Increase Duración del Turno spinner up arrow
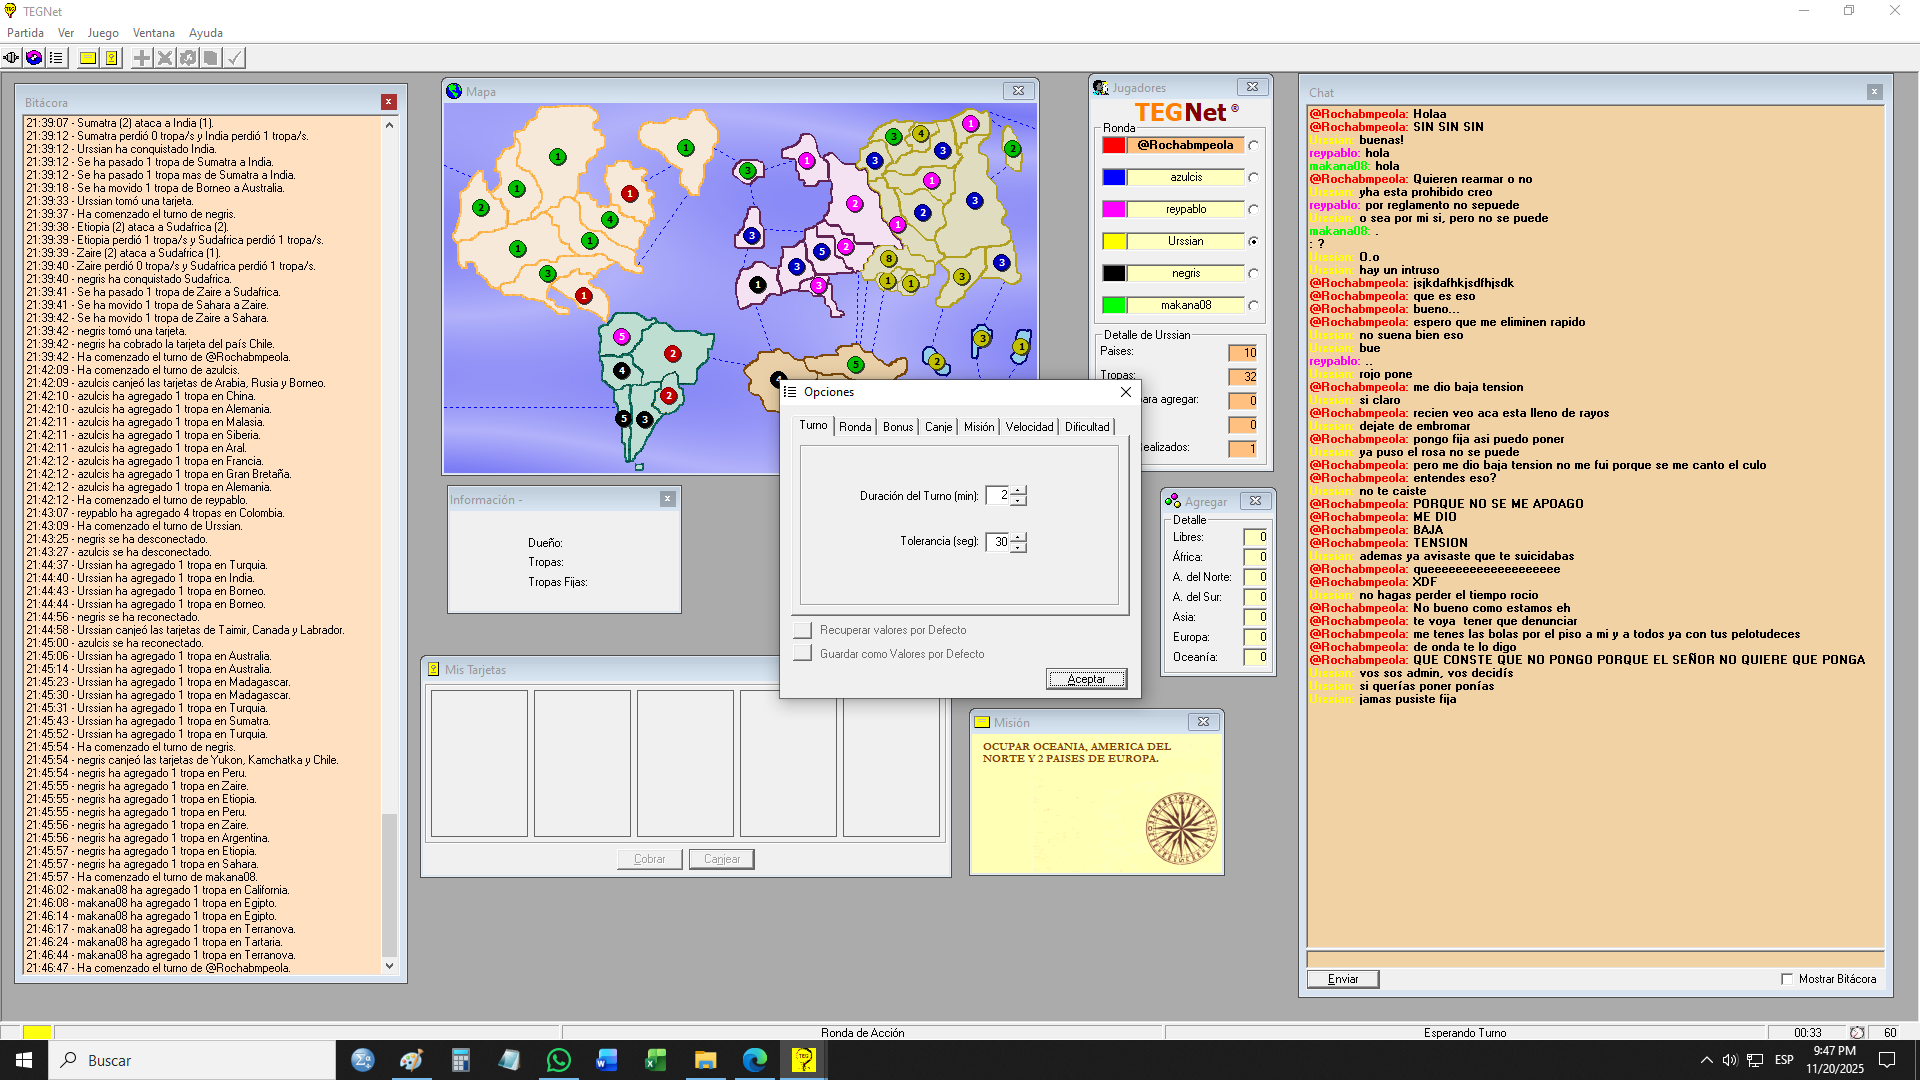The image size is (1920, 1080). pyautogui.click(x=1018, y=490)
